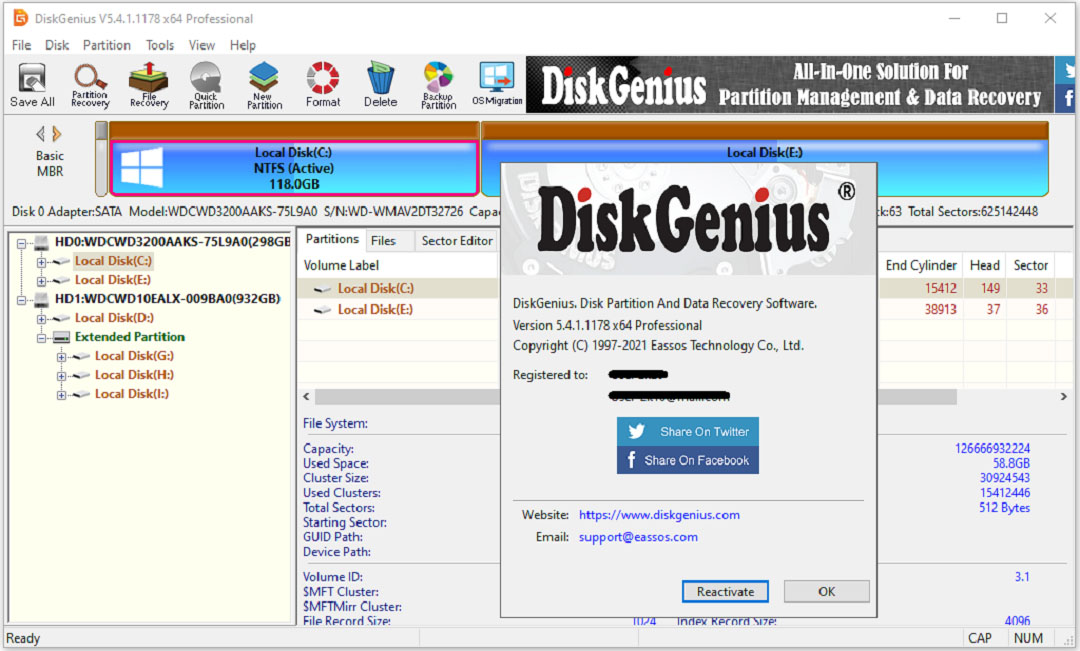
Task: Click partition list scroll right arrow
Action: (x=1063, y=397)
